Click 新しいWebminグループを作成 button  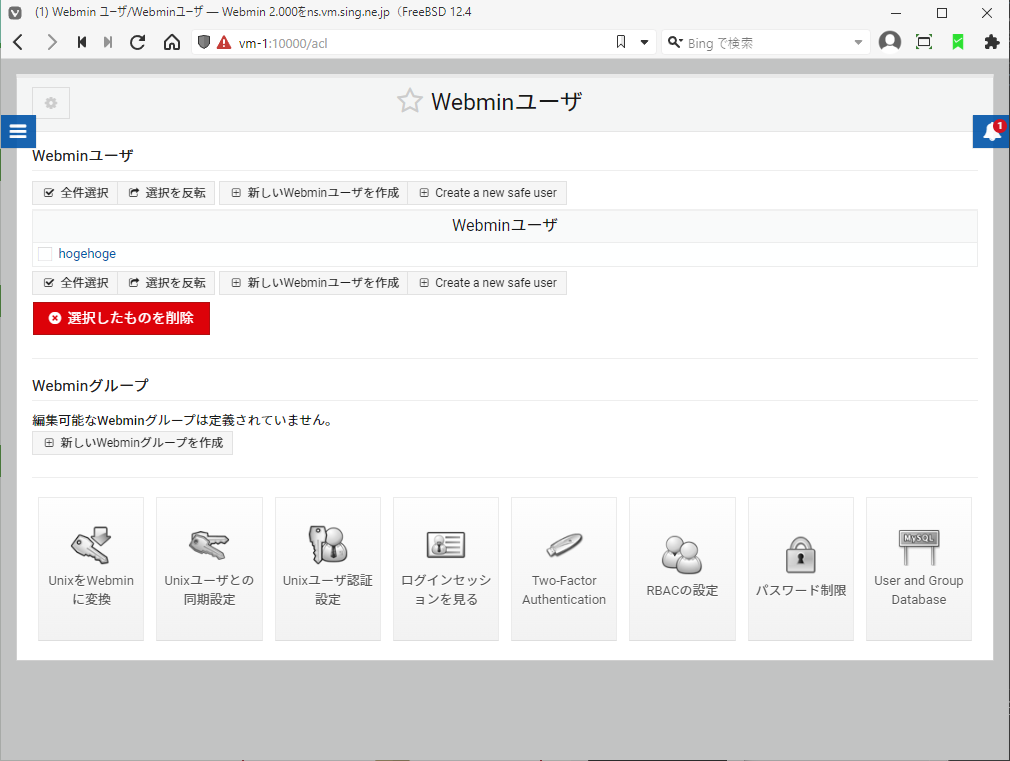coord(133,443)
